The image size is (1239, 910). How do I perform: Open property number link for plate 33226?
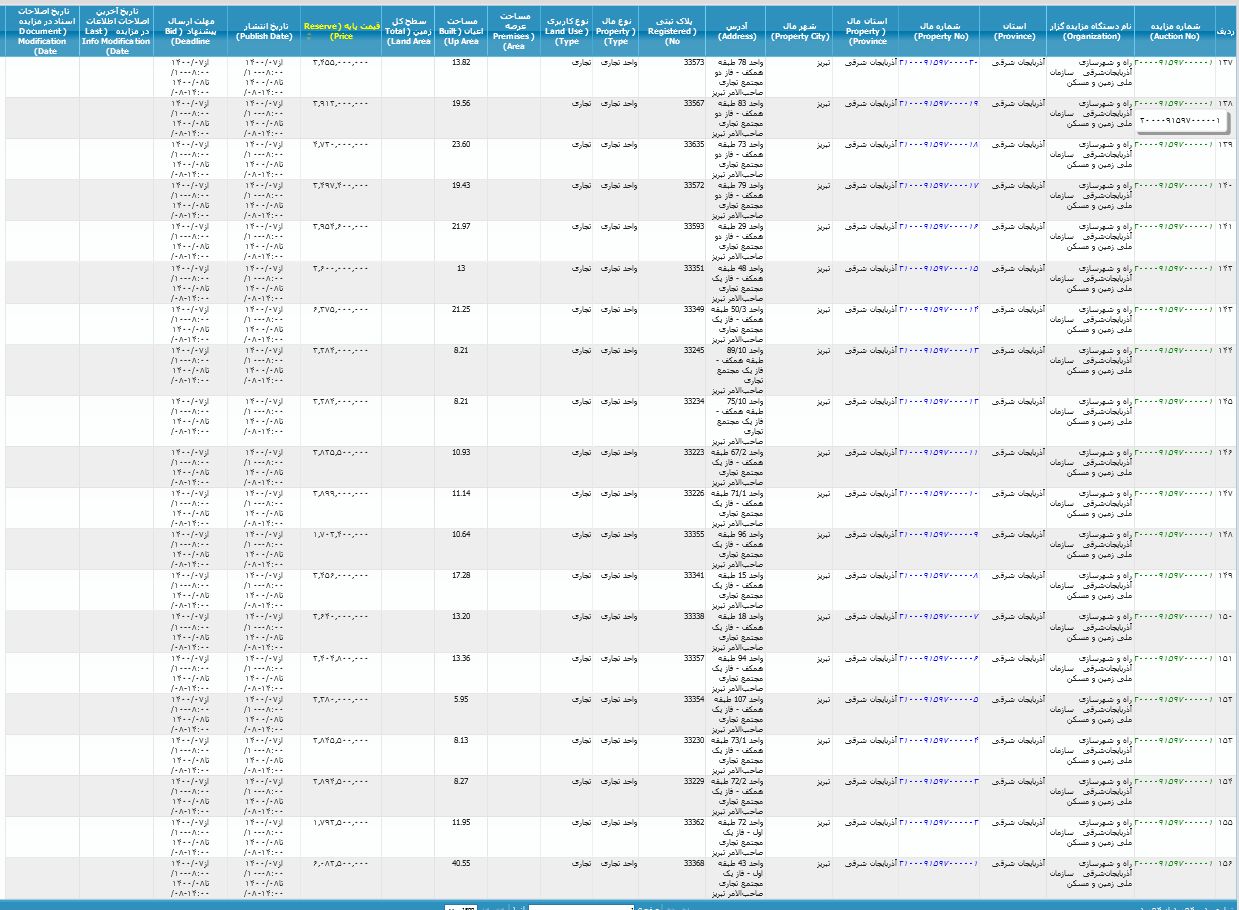pyautogui.click(x=939, y=493)
